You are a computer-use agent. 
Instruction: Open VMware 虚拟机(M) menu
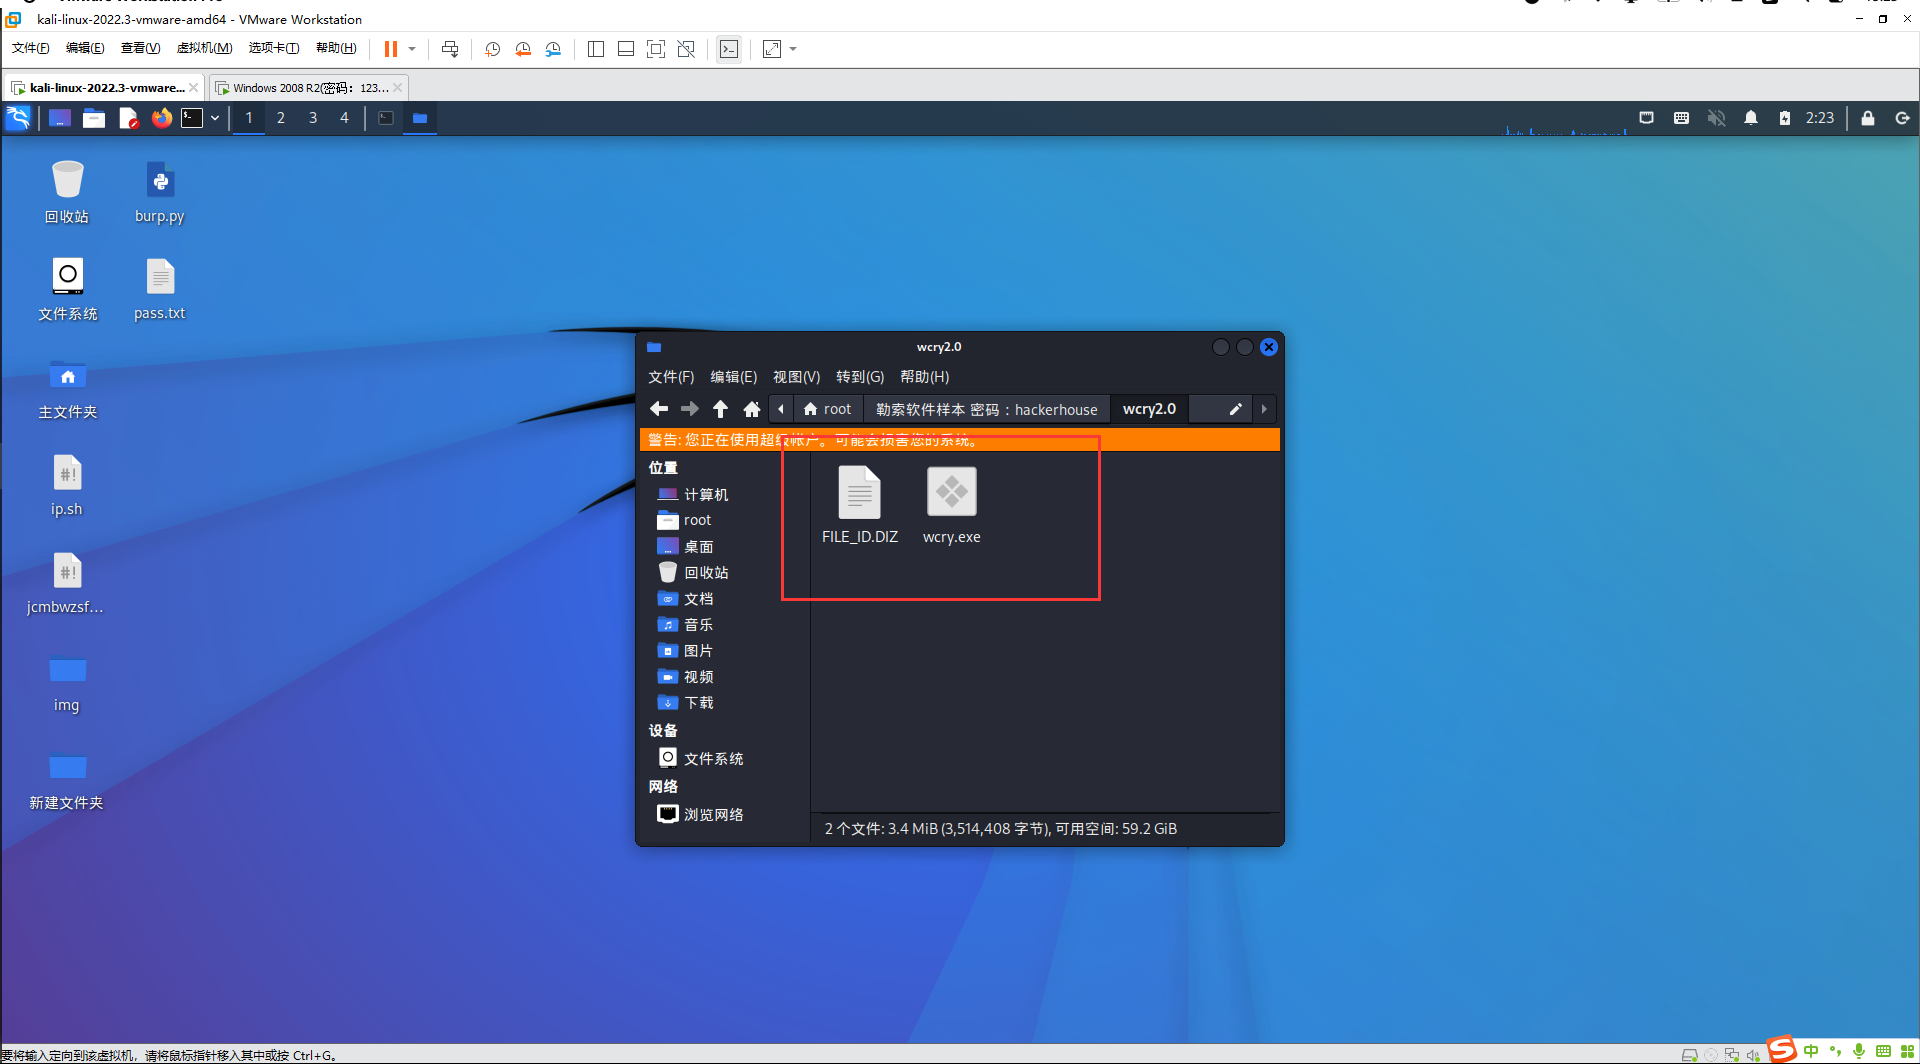pos(204,48)
